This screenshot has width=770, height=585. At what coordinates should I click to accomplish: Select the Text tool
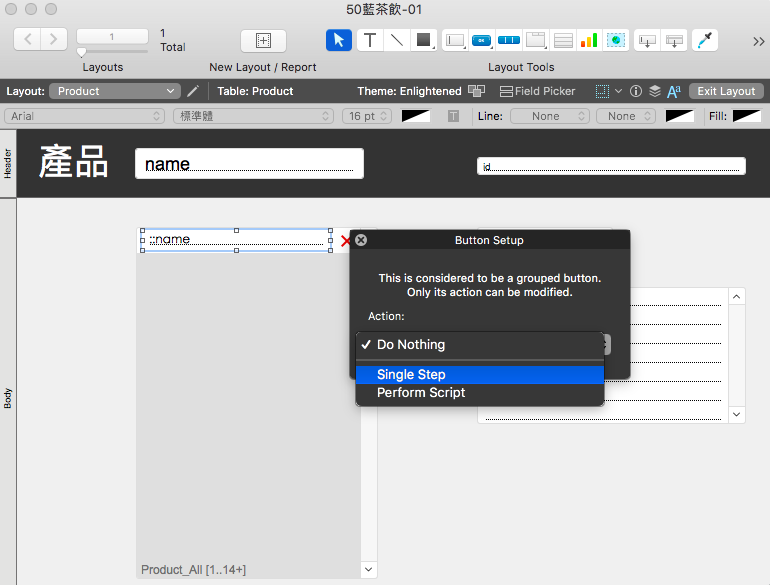[370, 40]
